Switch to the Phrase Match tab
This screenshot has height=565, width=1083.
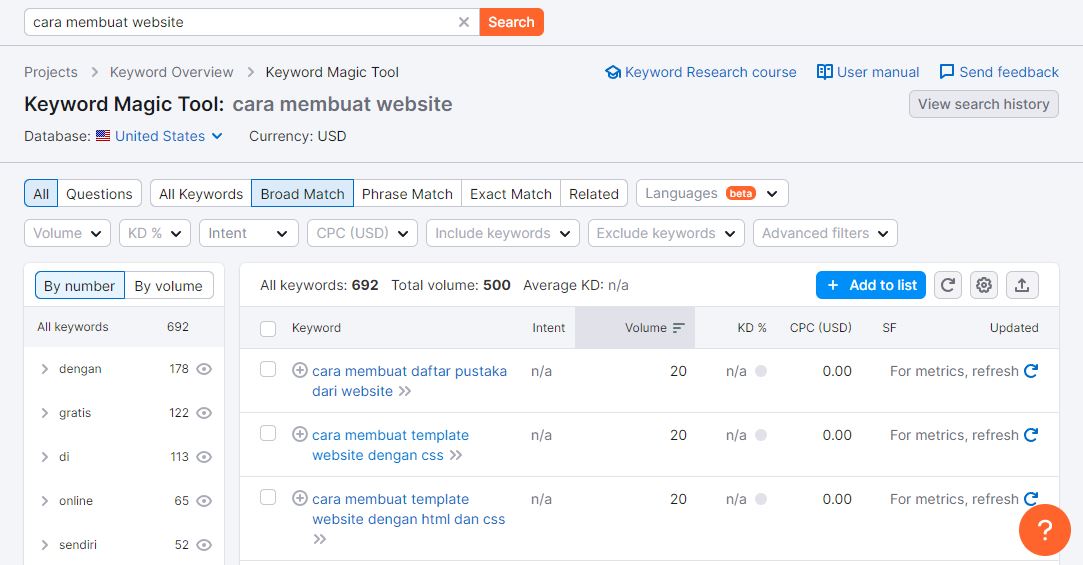click(x=407, y=194)
